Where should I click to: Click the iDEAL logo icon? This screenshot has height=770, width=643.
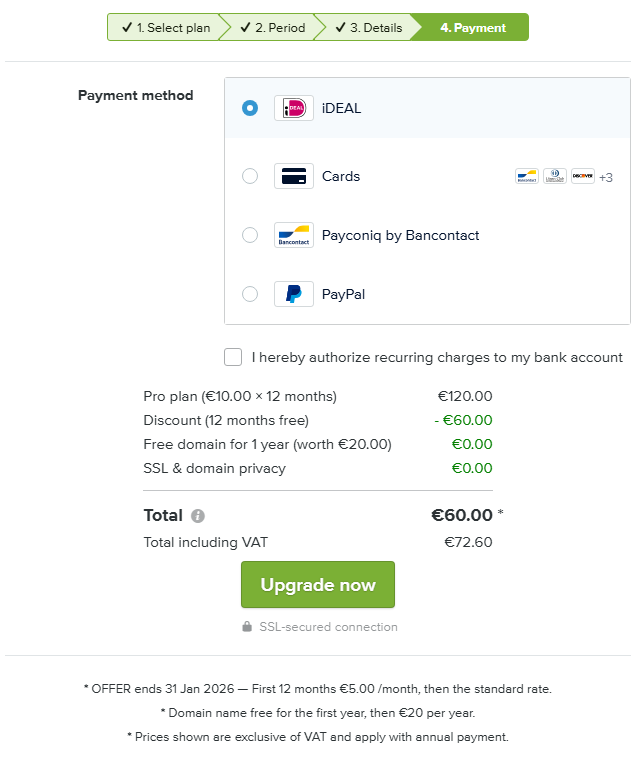coord(294,108)
